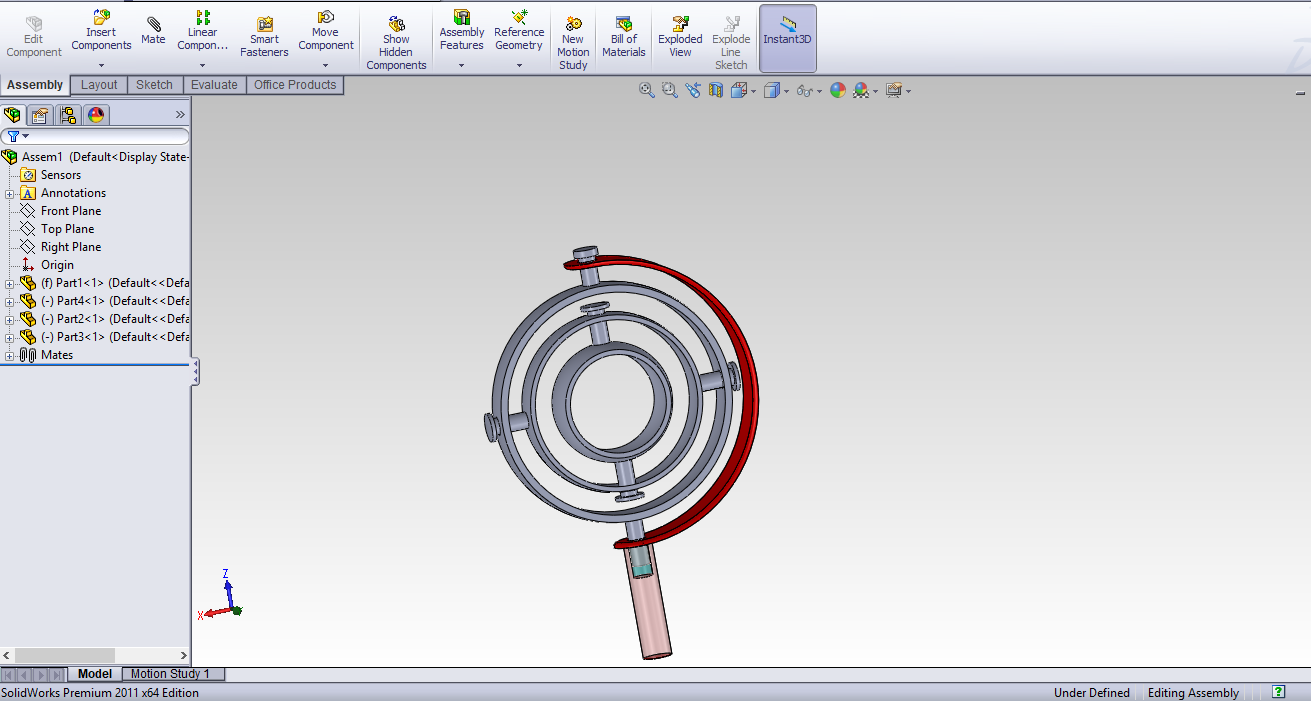Click the Exploded View tool
1311x701 pixels.
point(680,37)
